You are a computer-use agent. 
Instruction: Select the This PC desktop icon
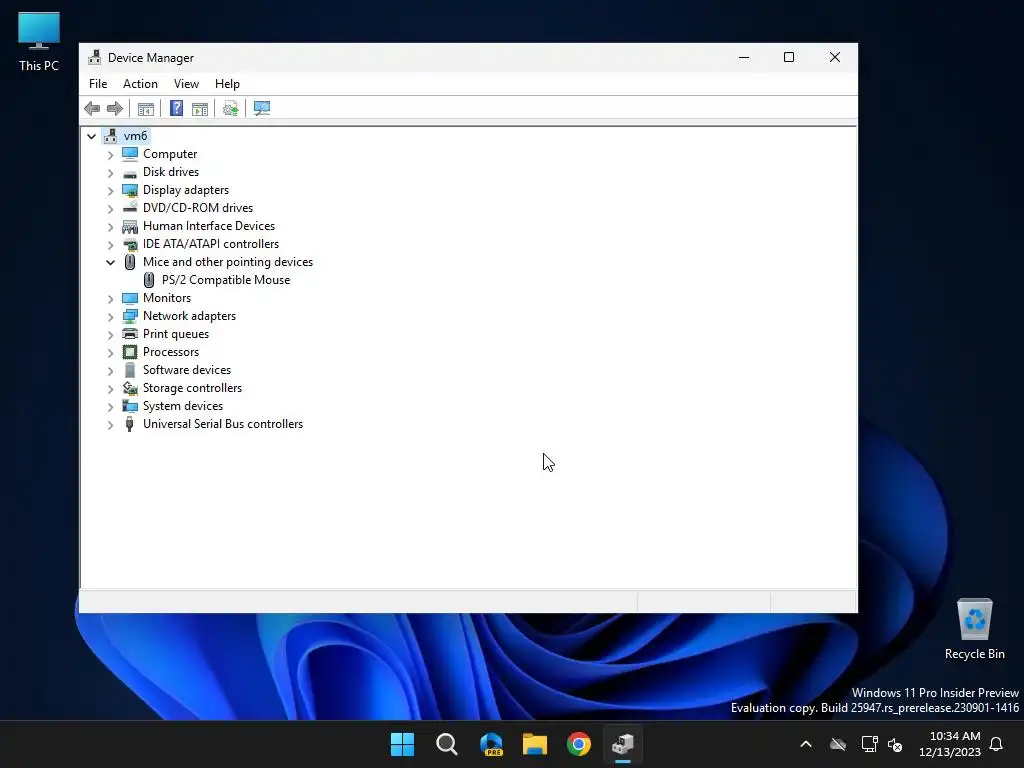point(39,42)
